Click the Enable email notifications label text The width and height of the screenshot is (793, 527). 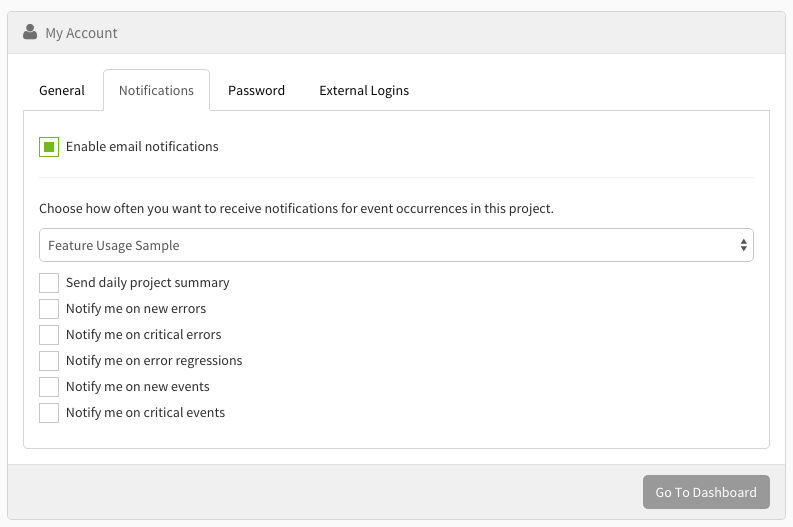tap(142, 147)
